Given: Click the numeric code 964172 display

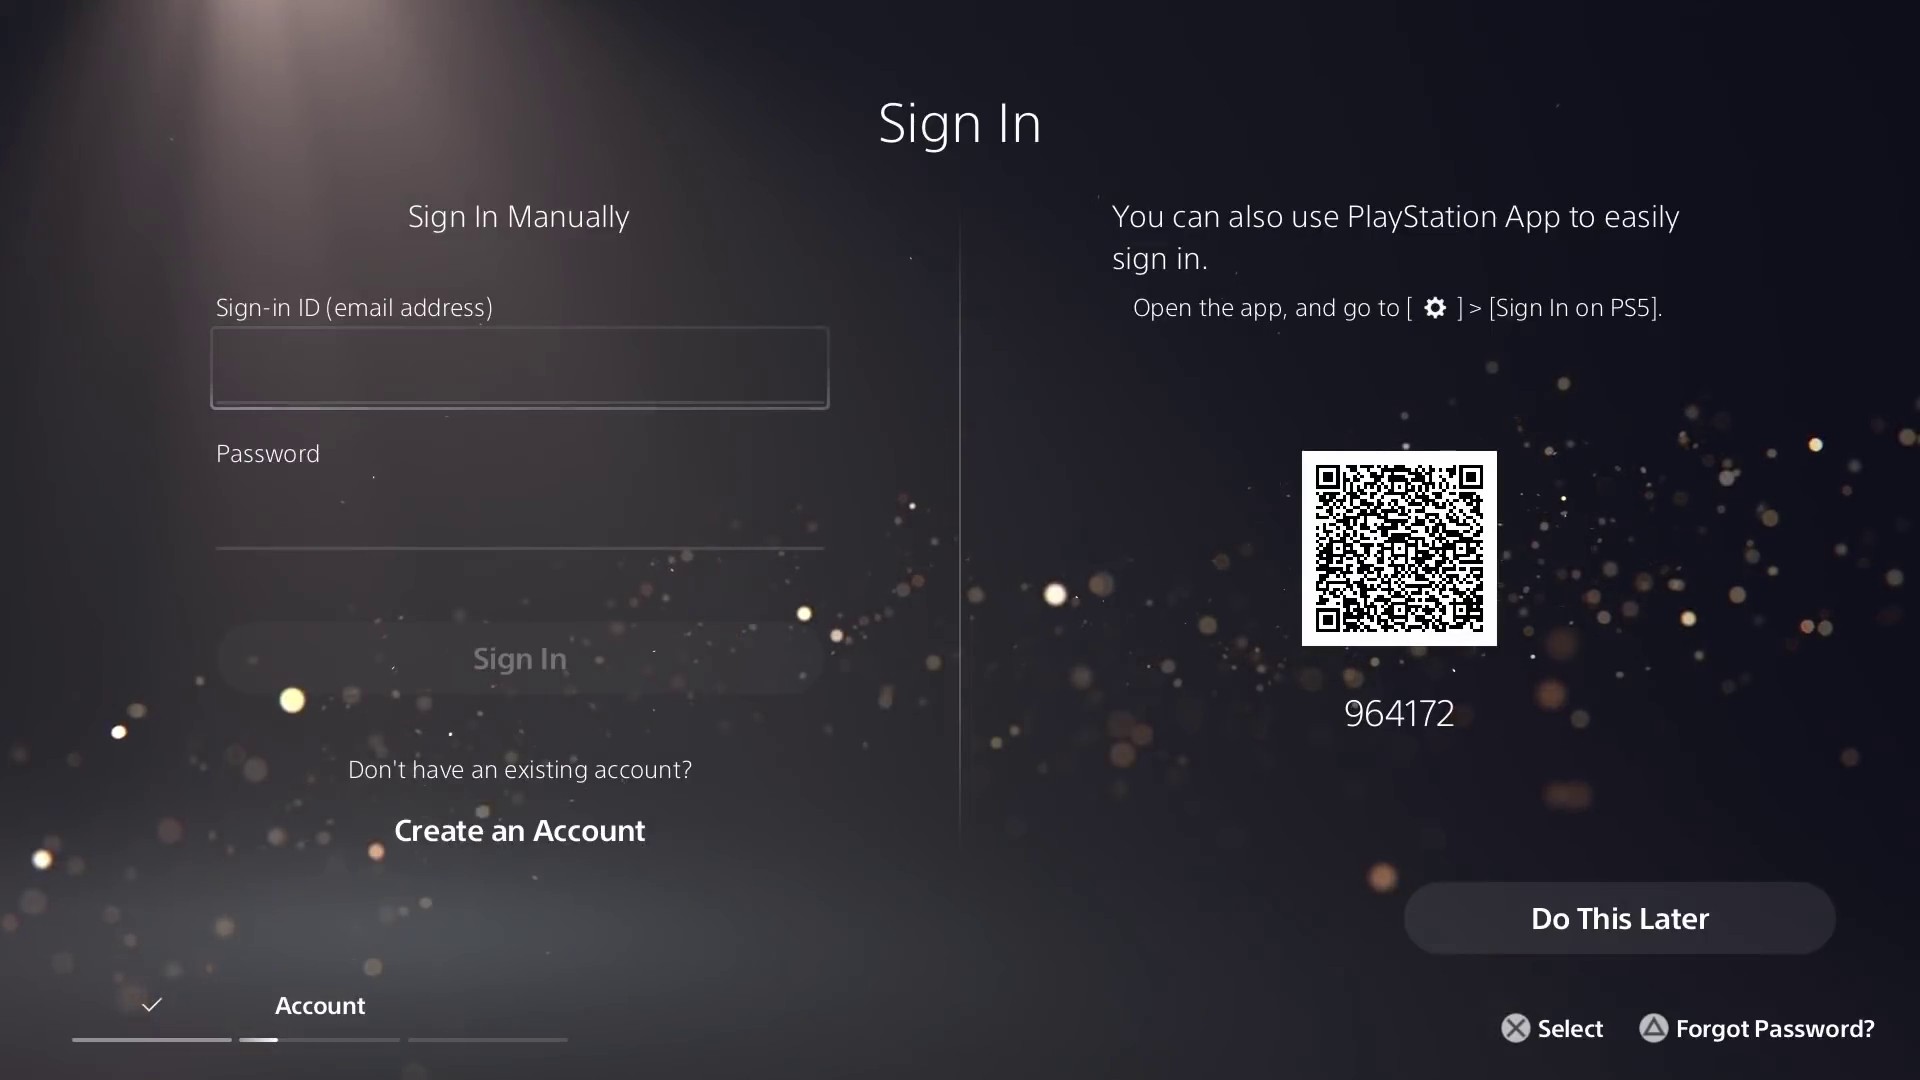Looking at the screenshot, I should (1398, 713).
